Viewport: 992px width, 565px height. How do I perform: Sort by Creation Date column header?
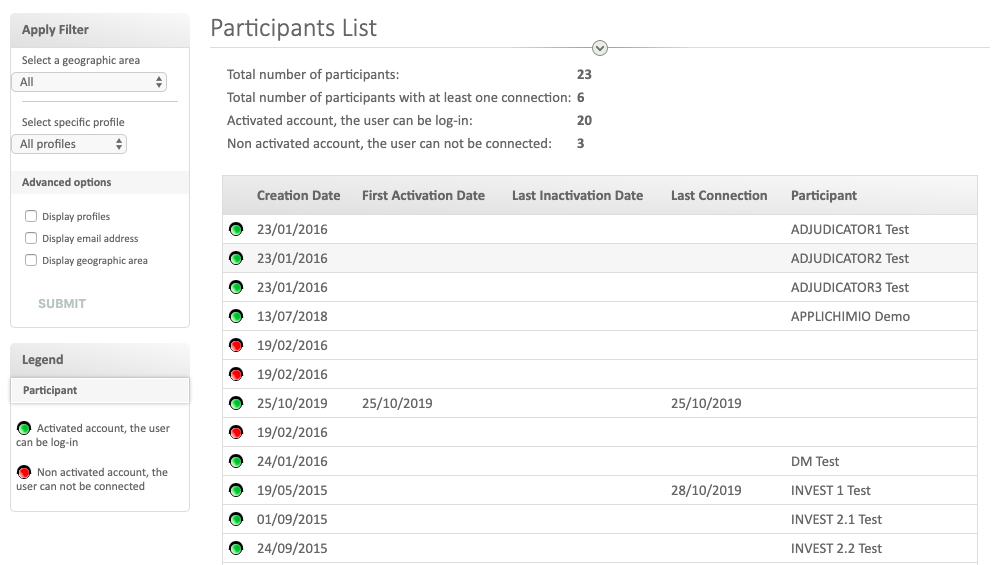coord(298,195)
